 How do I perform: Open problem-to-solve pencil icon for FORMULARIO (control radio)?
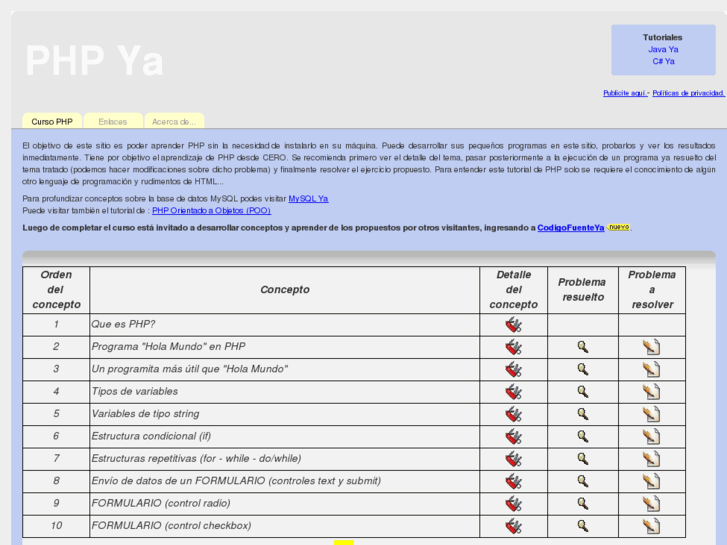click(651, 503)
